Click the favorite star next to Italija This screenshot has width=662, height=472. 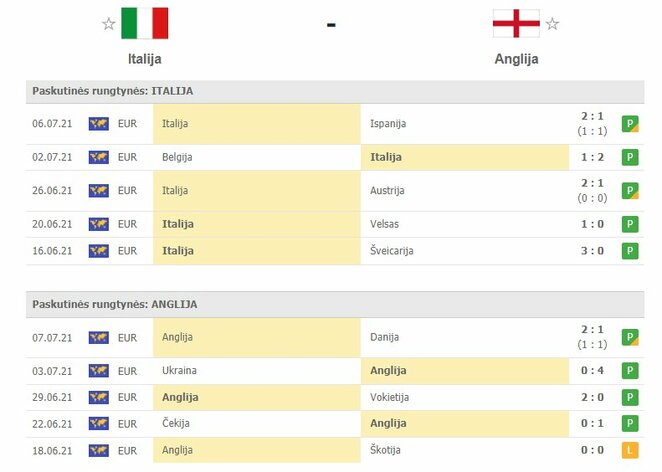pyautogui.click(x=109, y=24)
